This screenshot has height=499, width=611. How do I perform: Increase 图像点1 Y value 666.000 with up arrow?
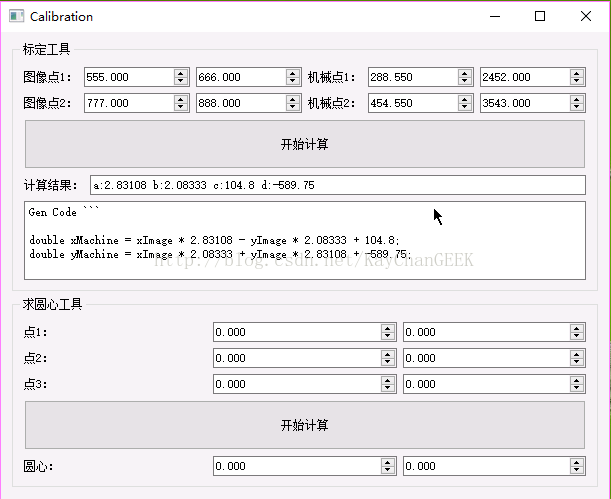click(293, 73)
